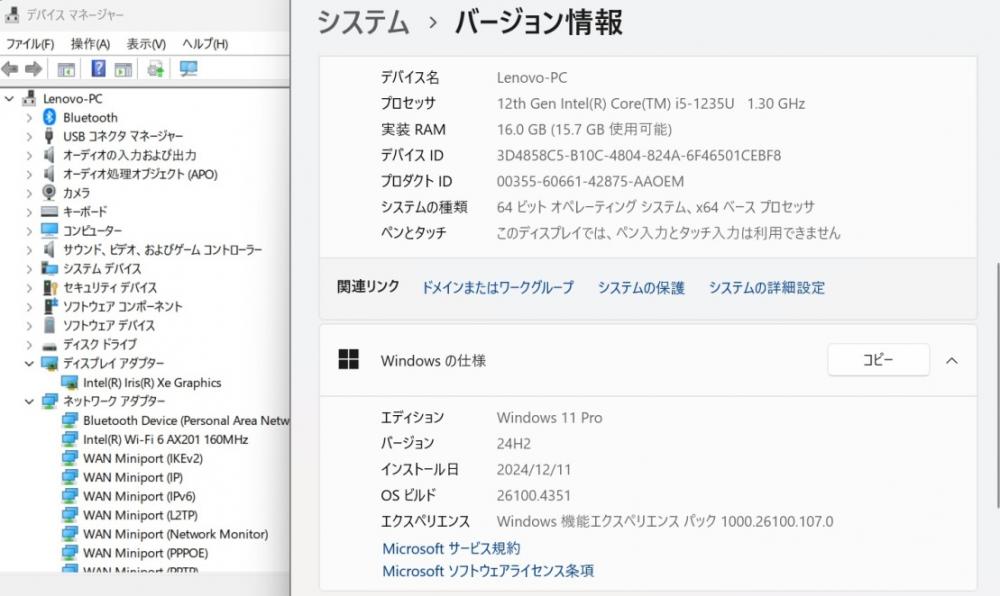Click the blue monitor scan-hardware toolbar icon
The image size is (1000, 596).
[188, 69]
